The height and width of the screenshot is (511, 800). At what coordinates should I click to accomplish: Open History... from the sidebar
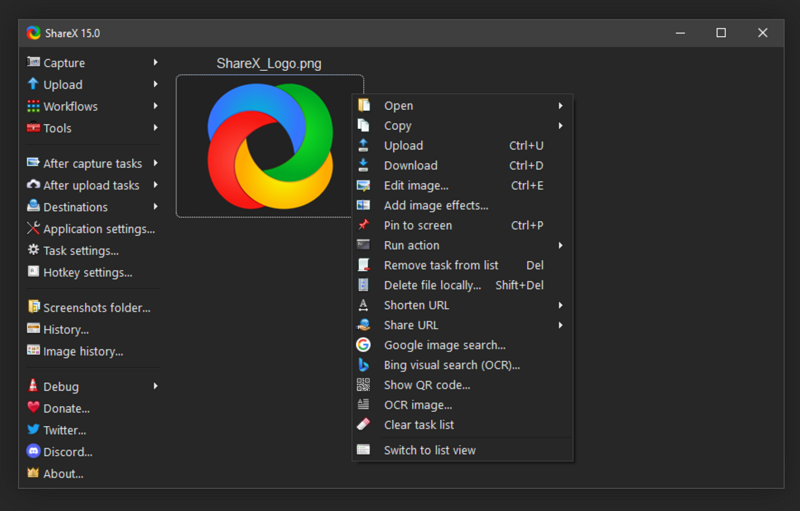[66, 329]
